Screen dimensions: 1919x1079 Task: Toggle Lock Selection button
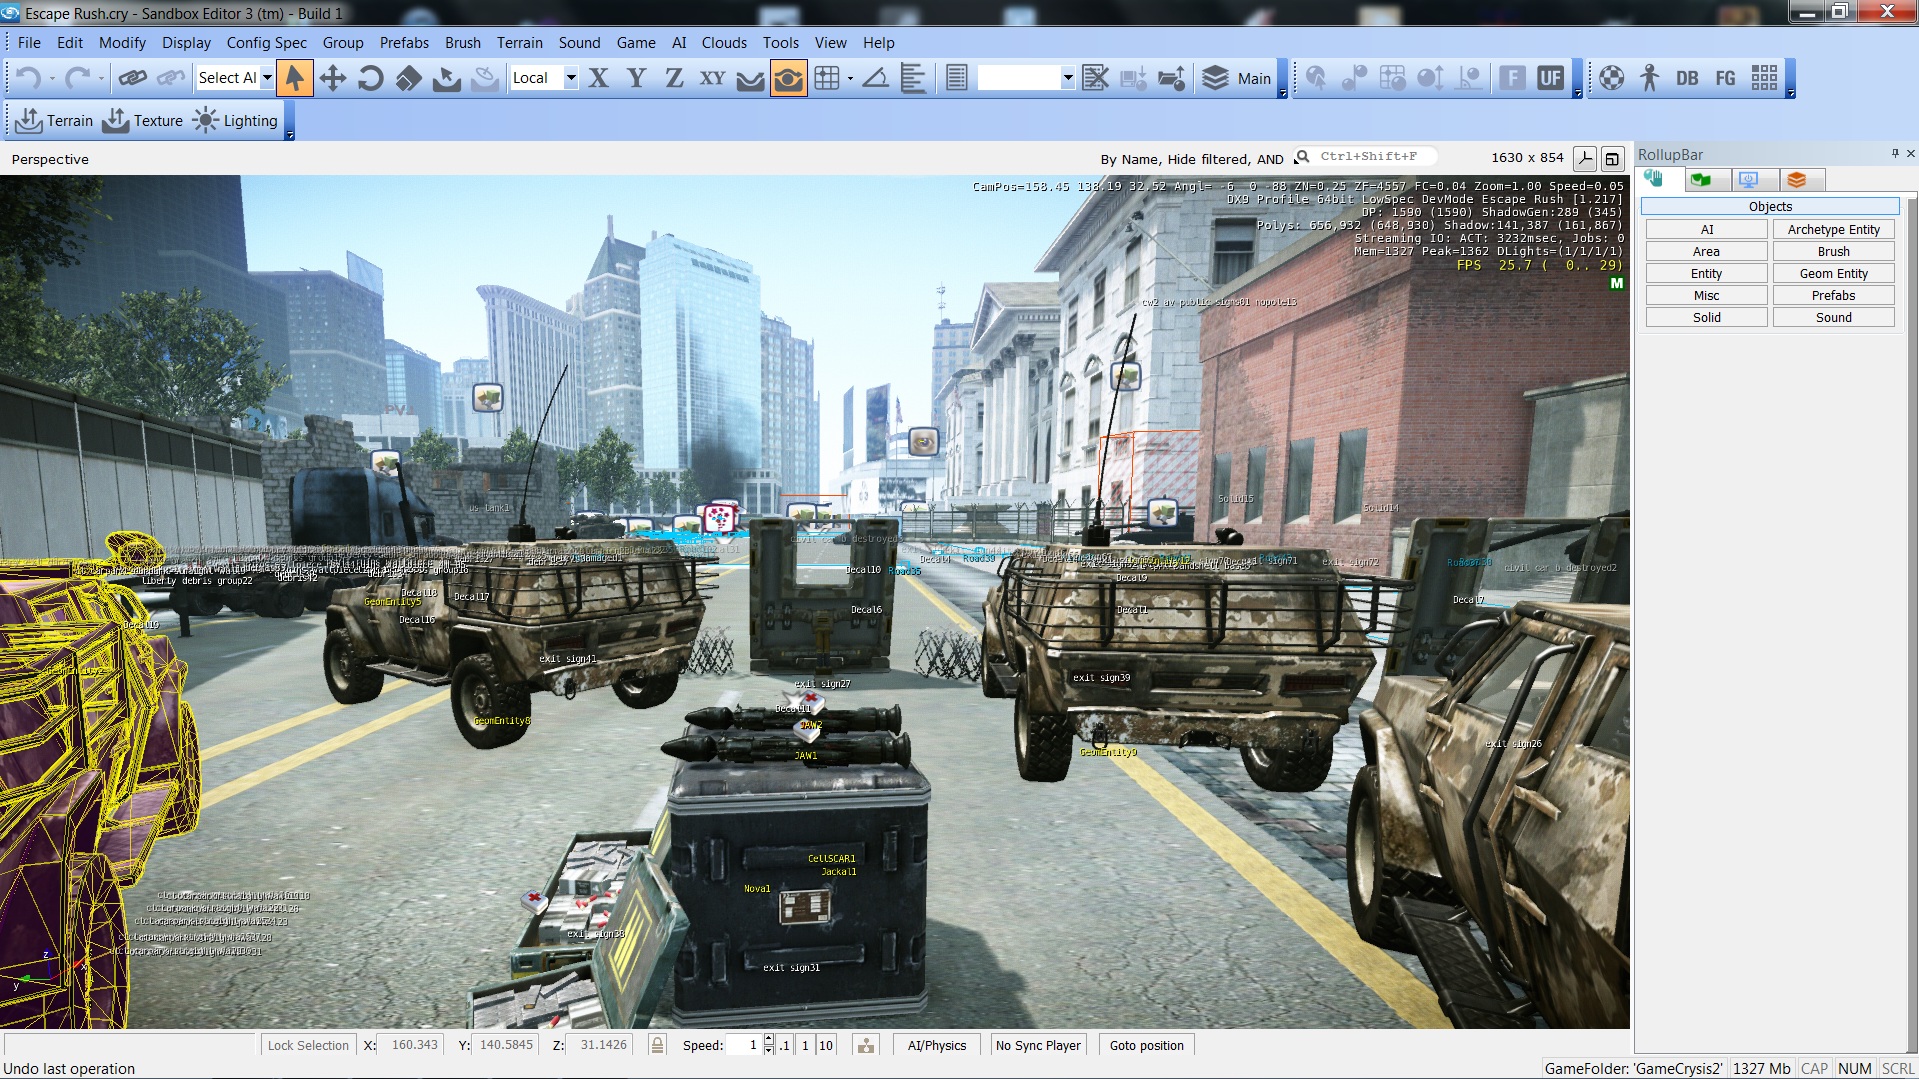(308, 1045)
